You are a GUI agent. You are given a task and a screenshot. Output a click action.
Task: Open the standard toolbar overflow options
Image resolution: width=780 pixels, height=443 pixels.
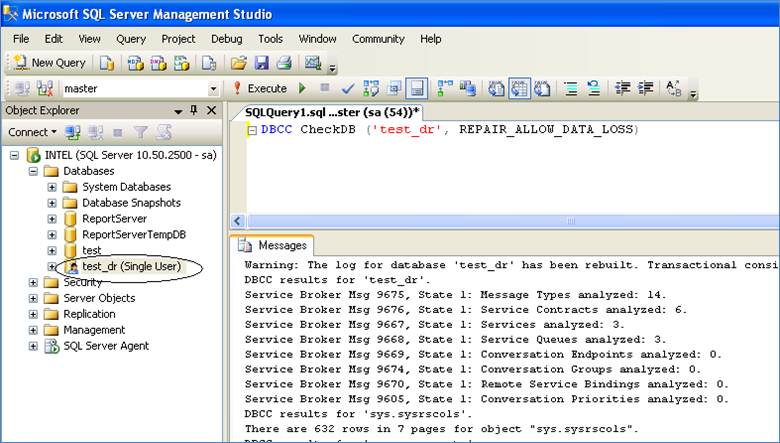(x=333, y=67)
